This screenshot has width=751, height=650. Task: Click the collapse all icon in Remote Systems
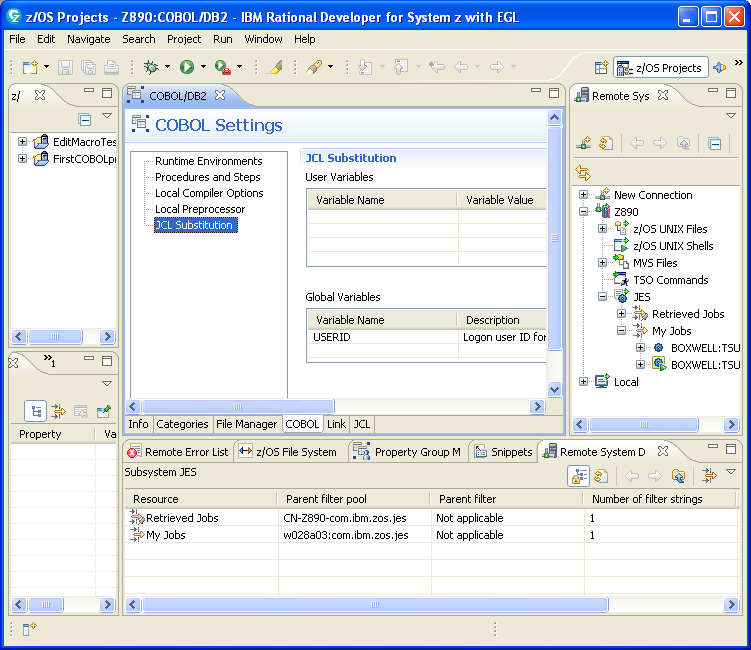715,143
